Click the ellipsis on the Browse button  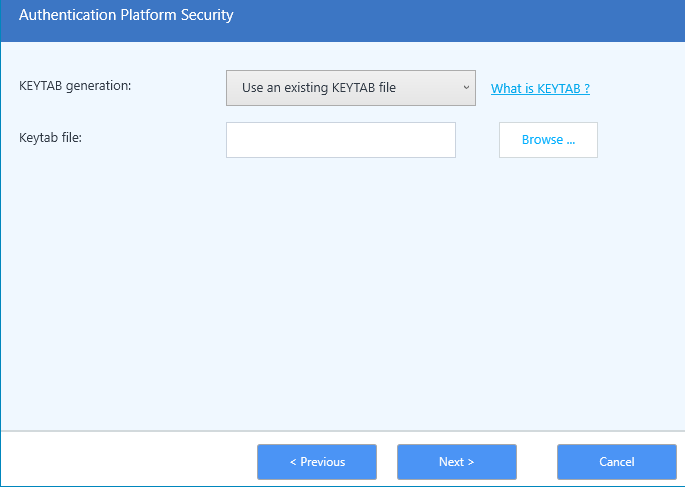click(x=570, y=141)
